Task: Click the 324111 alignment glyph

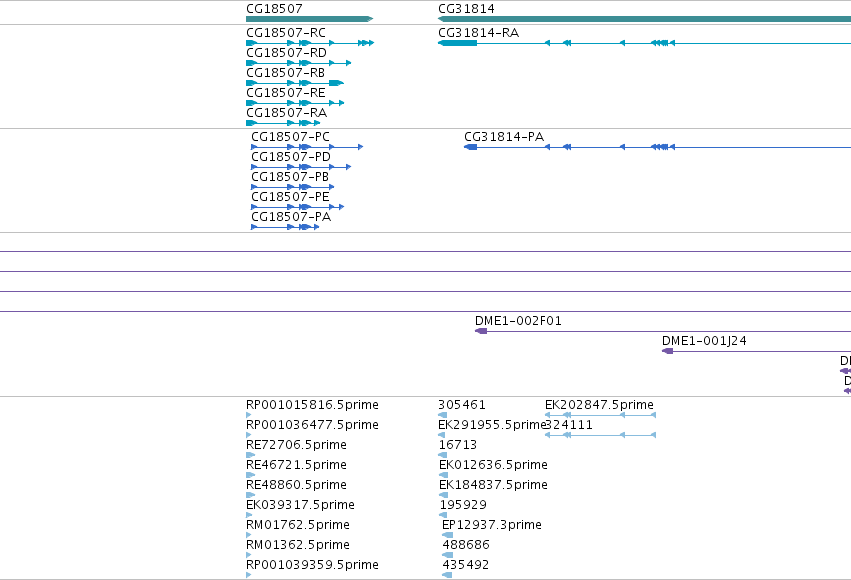Action: click(x=600, y=435)
